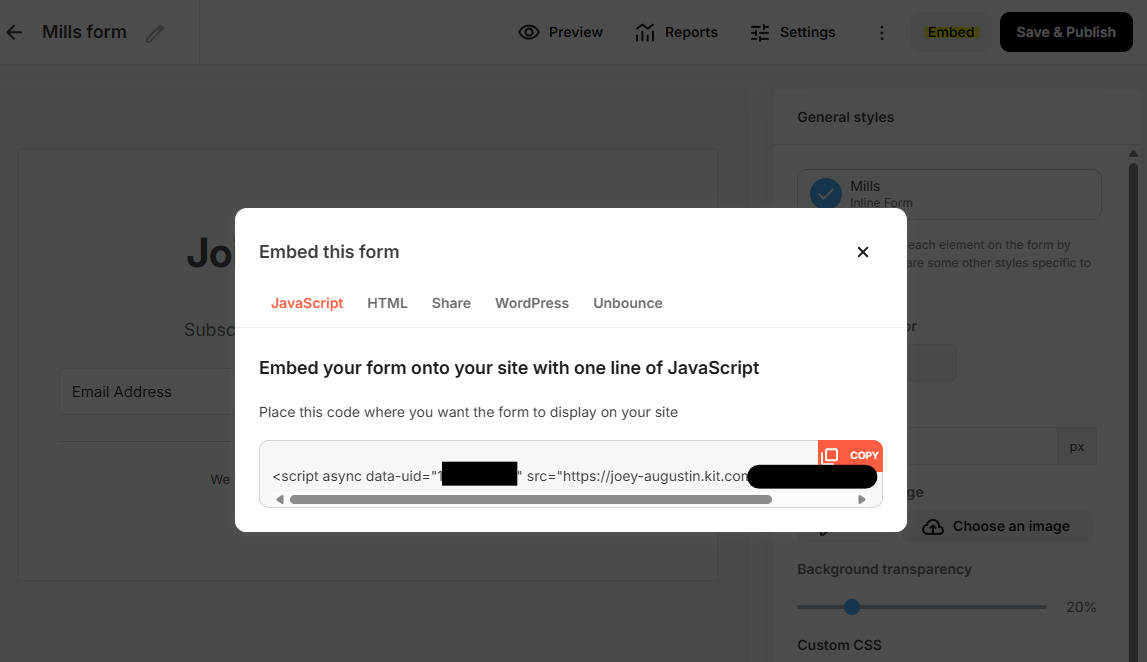The width and height of the screenshot is (1147, 662).
Task: Click the back arrow icon
Action: [x=14, y=32]
